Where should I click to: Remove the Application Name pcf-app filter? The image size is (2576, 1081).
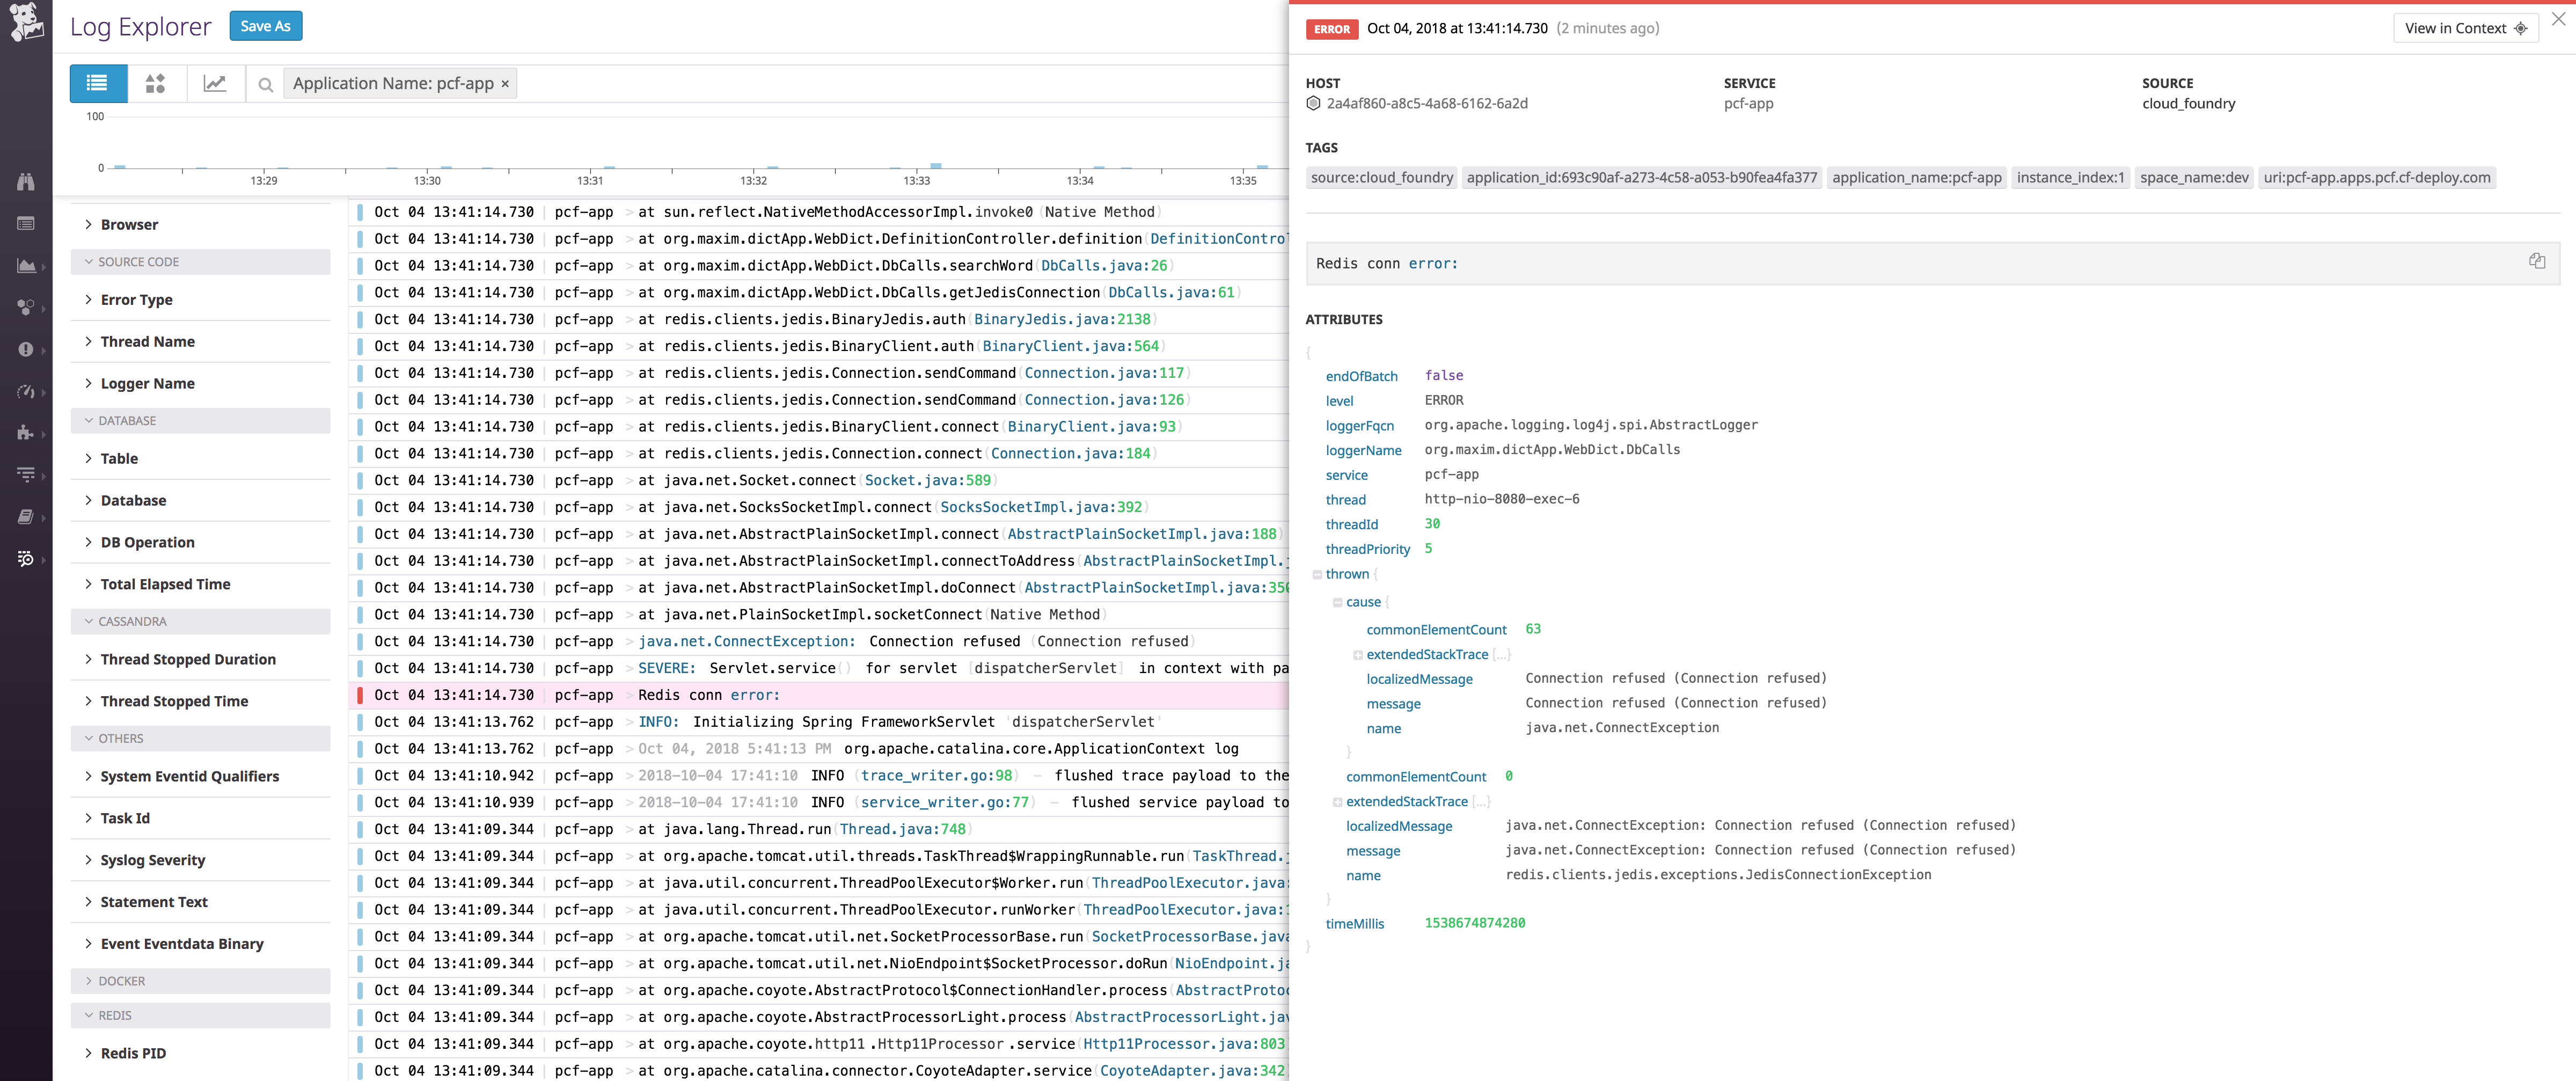coord(505,84)
